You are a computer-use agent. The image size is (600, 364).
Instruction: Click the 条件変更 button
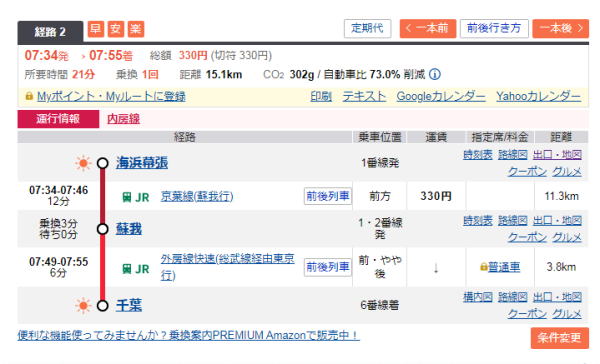(559, 338)
